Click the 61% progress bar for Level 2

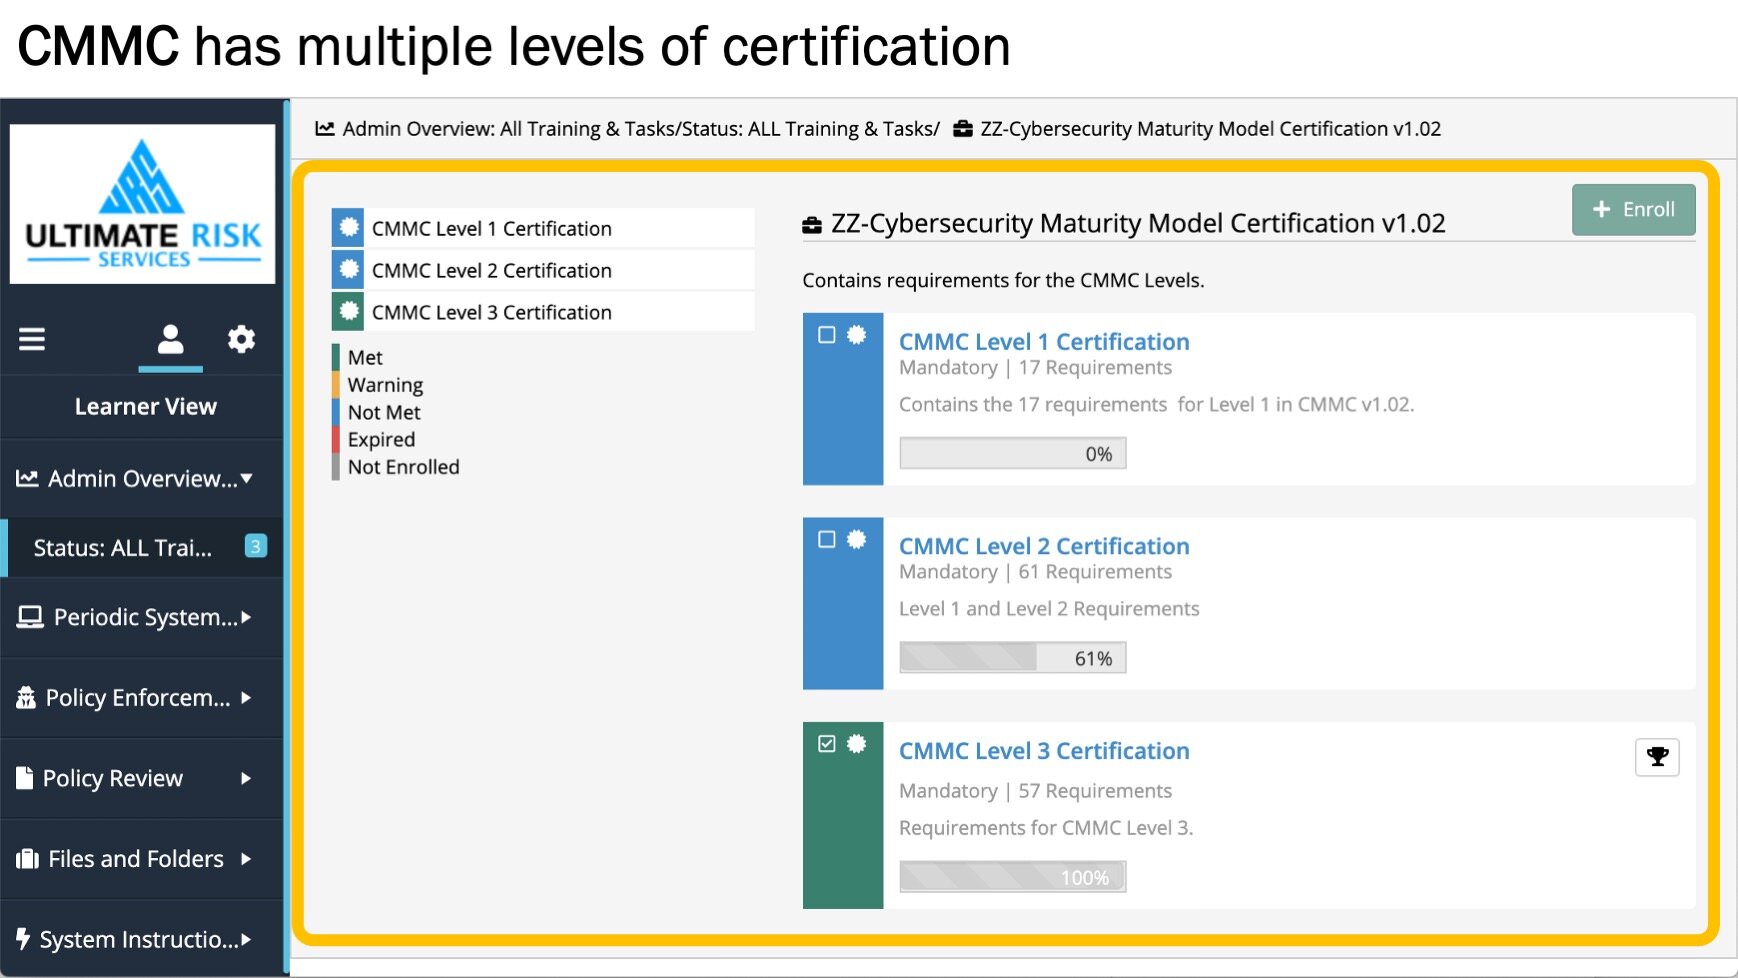pyautogui.click(x=1013, y=658)
